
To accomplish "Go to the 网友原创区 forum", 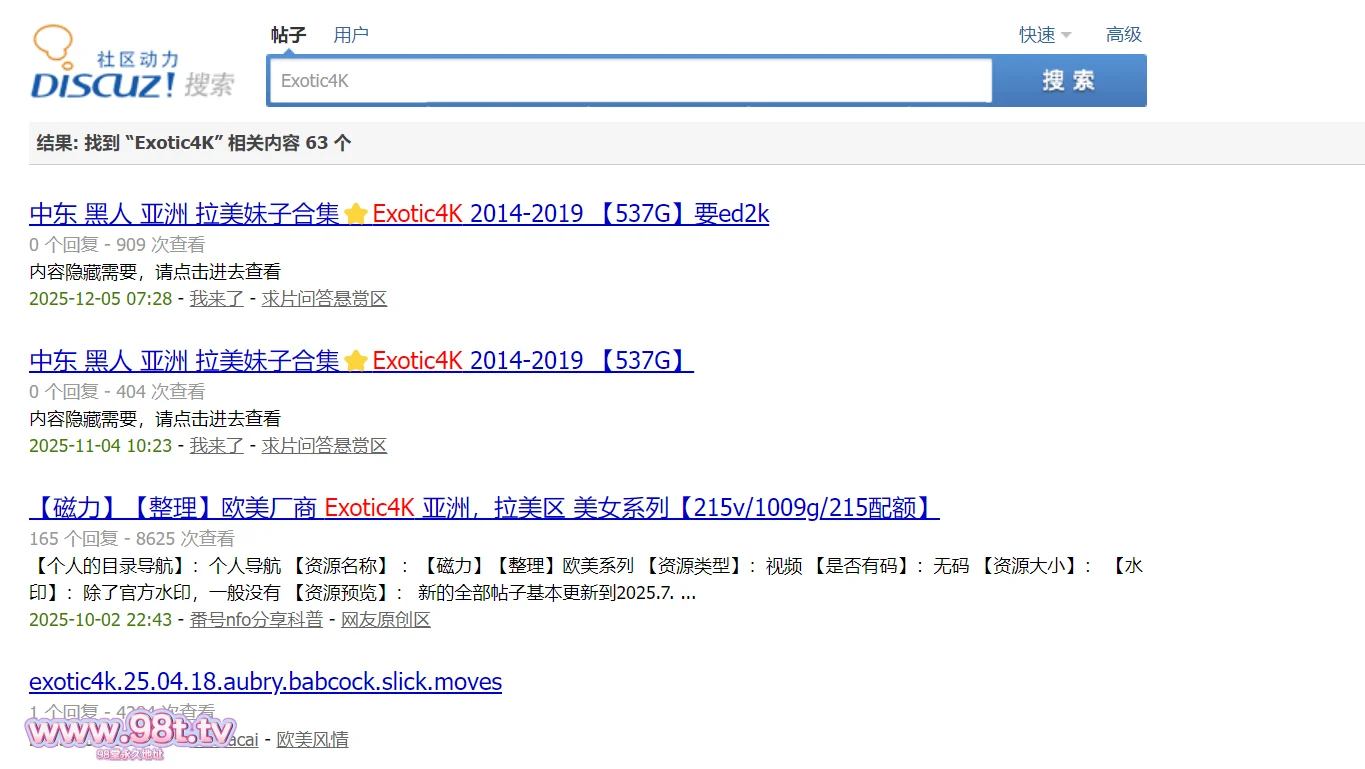I will 385,620.
